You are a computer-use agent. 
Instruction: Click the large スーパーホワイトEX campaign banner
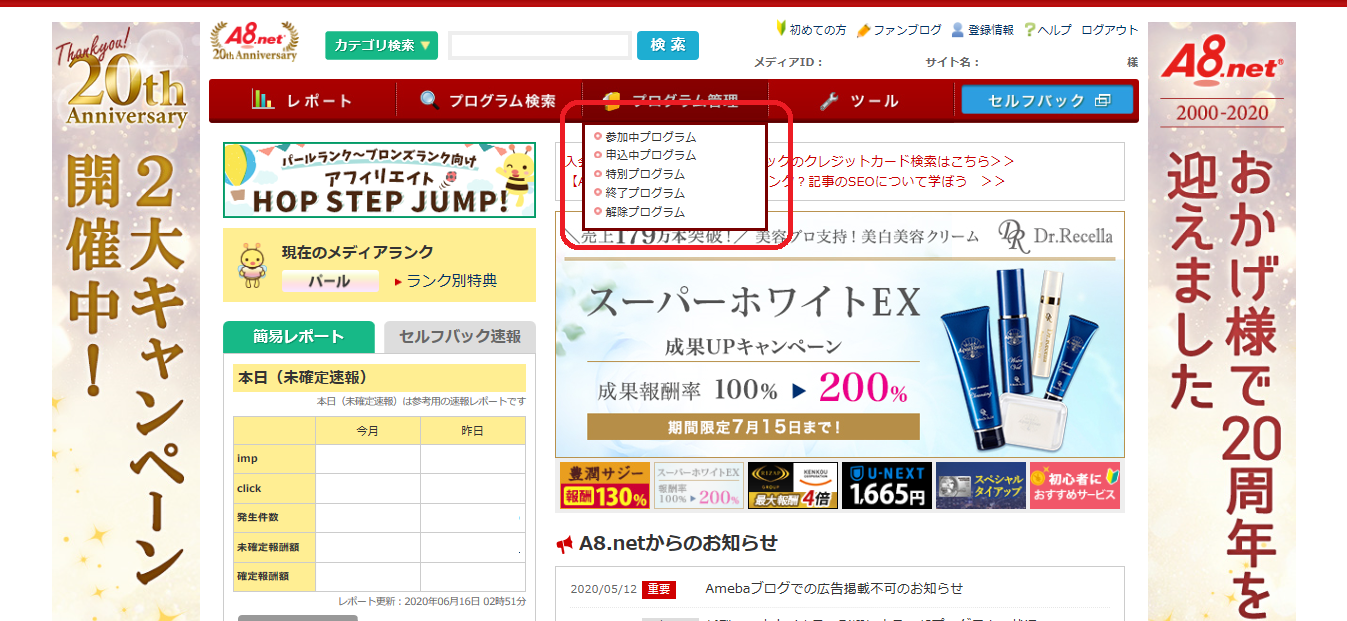(840, 335)
